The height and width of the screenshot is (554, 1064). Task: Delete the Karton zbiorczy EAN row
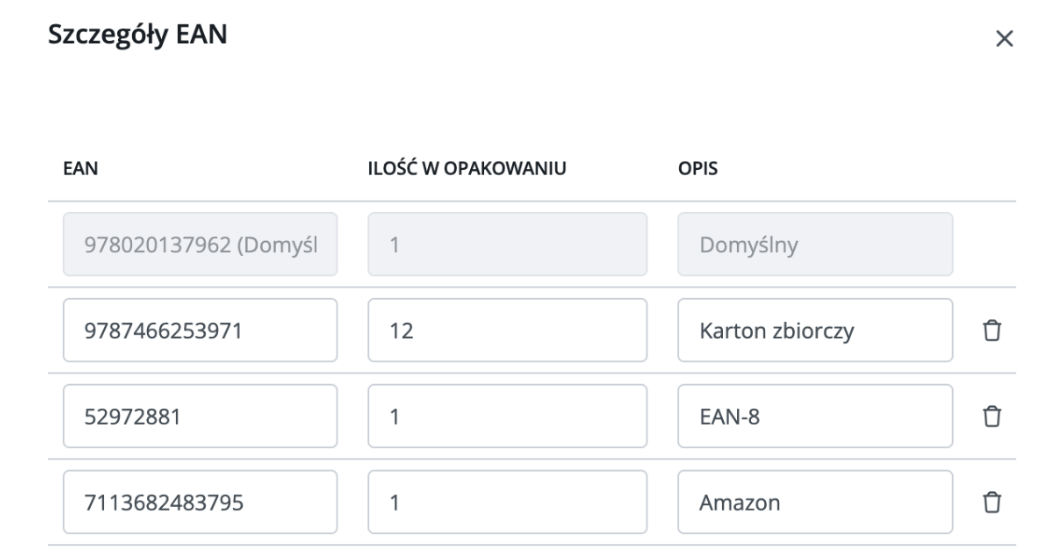(x=991, y=330)
